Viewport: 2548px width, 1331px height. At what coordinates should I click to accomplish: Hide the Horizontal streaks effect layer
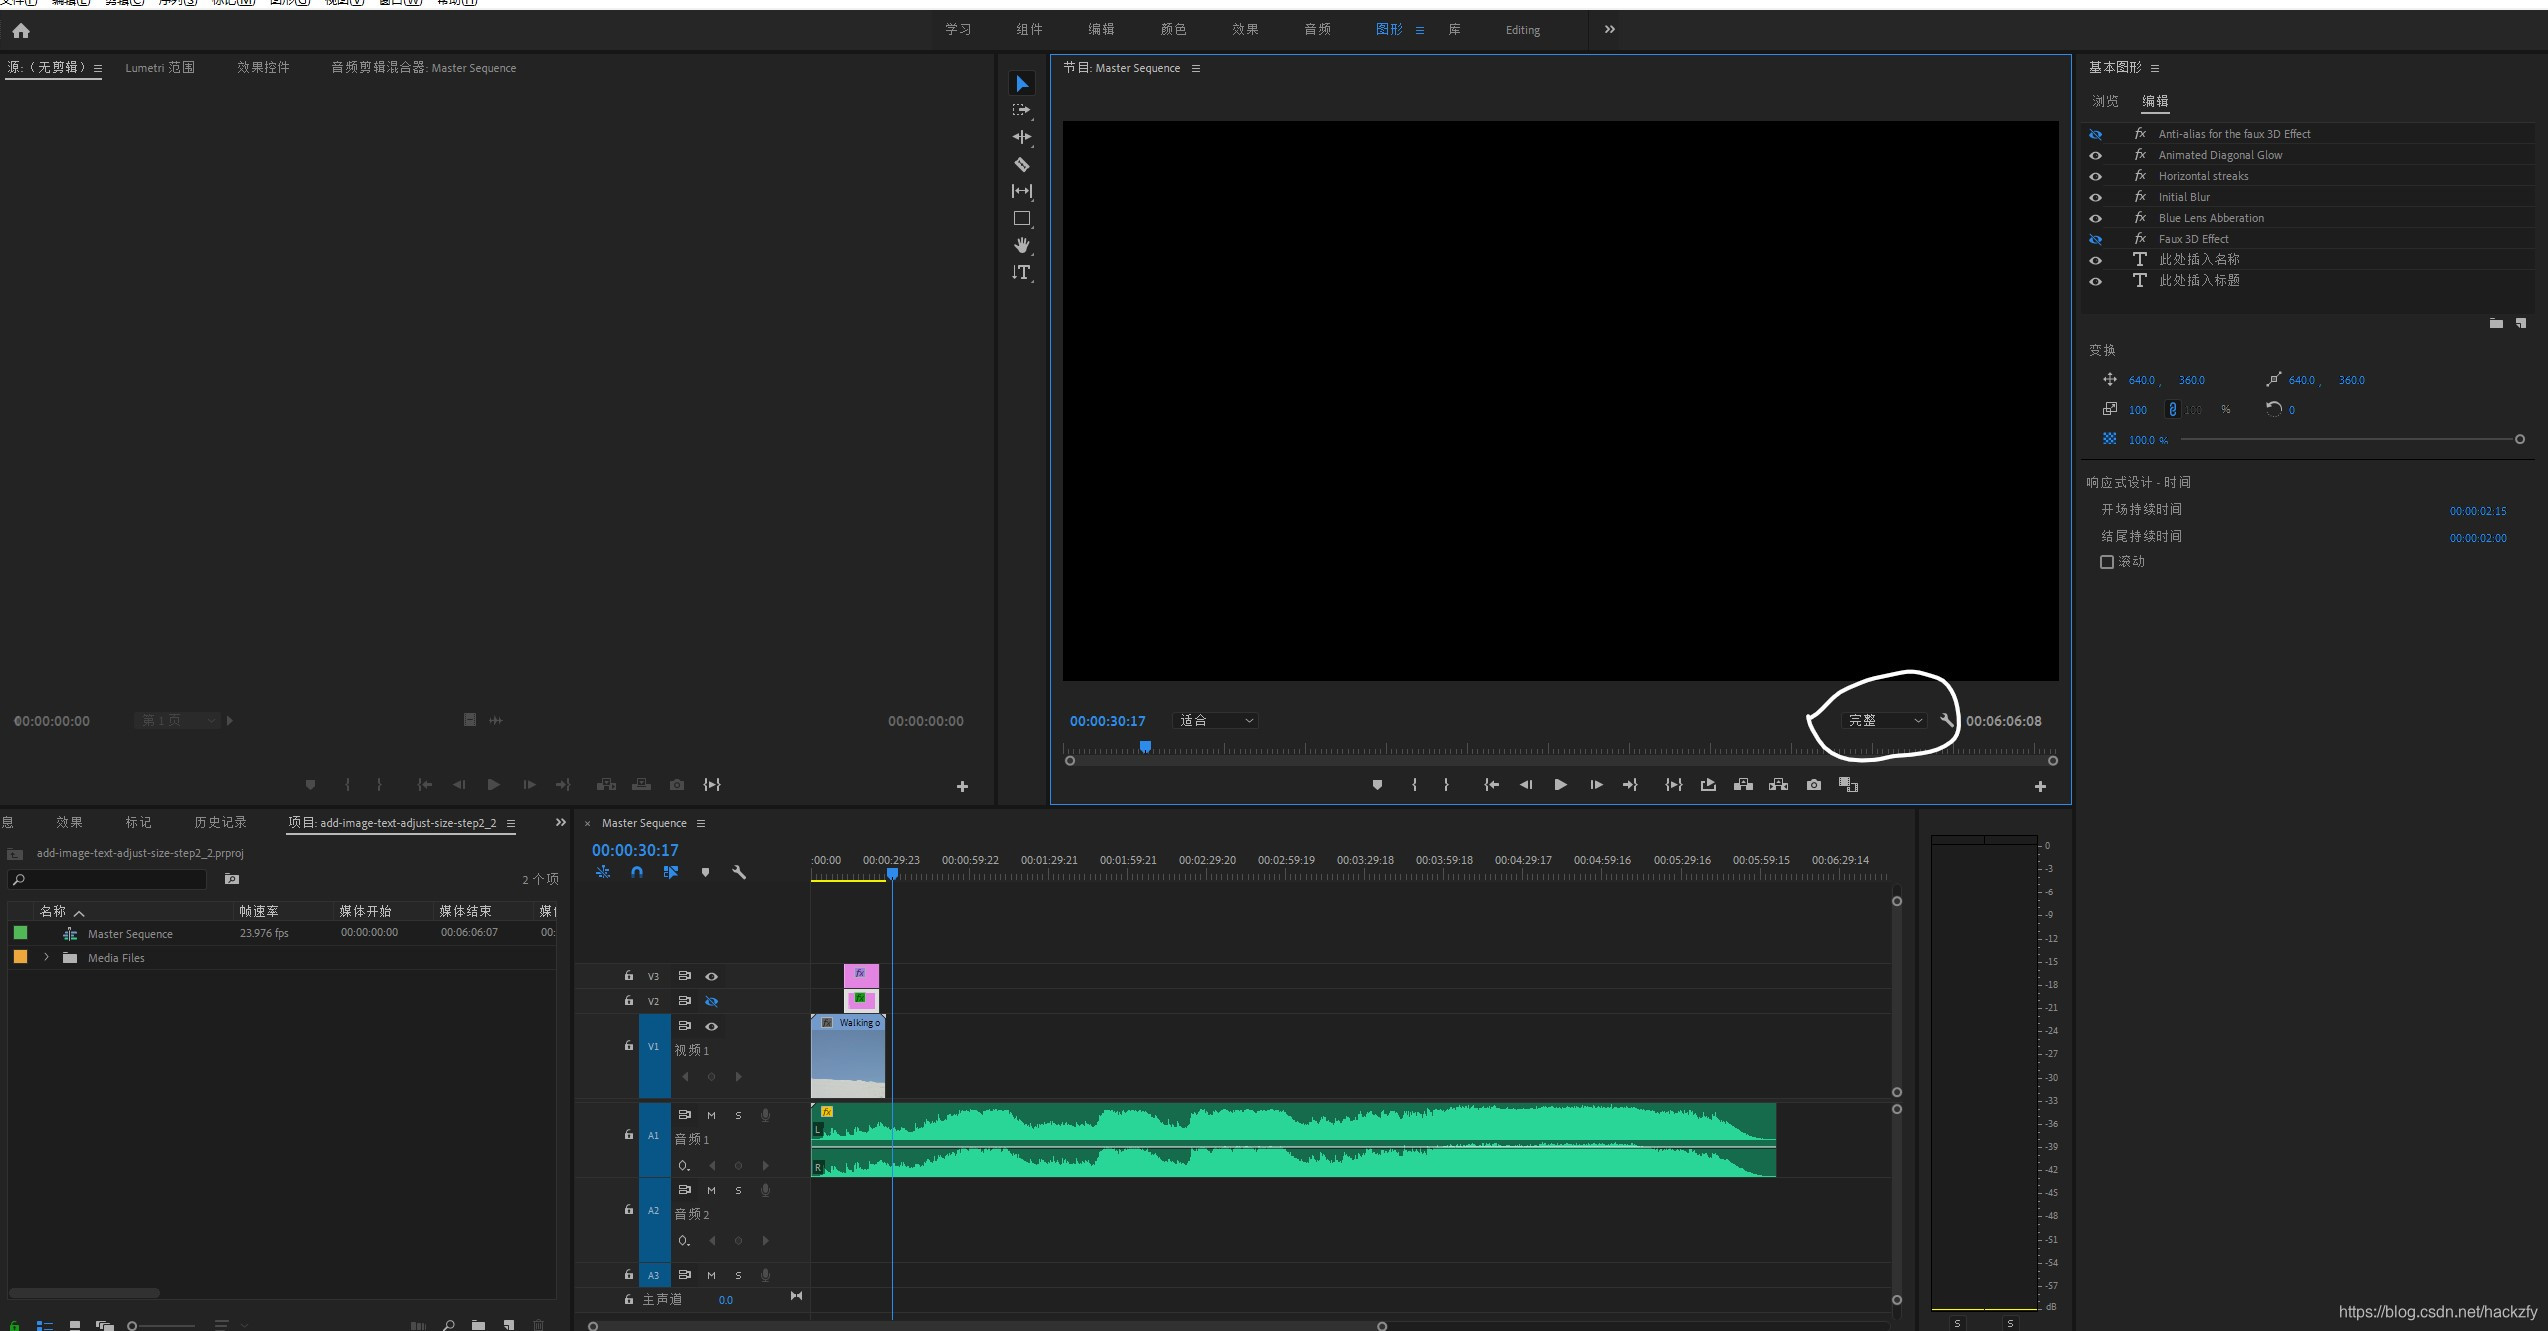coord(2095,176)
